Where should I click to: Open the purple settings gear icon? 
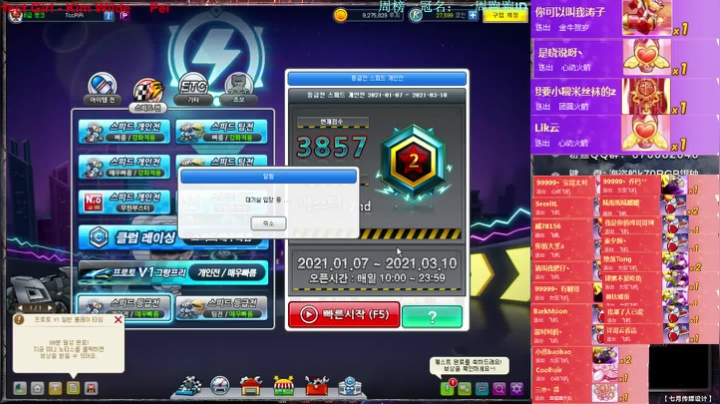(x=517, y=389)
